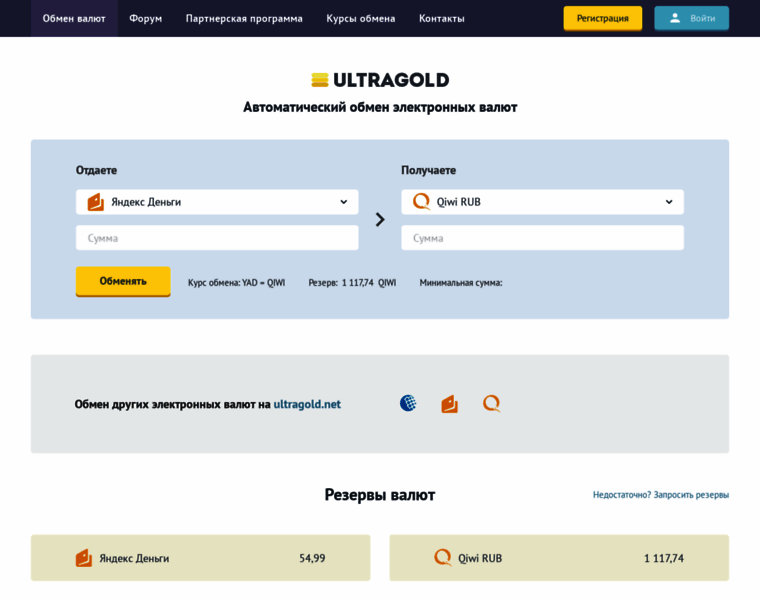Follow the ultragold.net link
Screen dimensions: 760x600
click(x=307, y=404)
